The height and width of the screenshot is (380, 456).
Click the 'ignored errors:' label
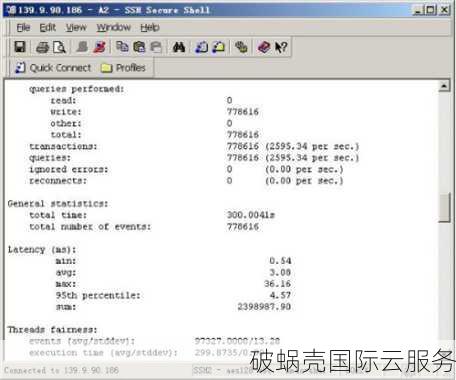[x=69, y=169]
